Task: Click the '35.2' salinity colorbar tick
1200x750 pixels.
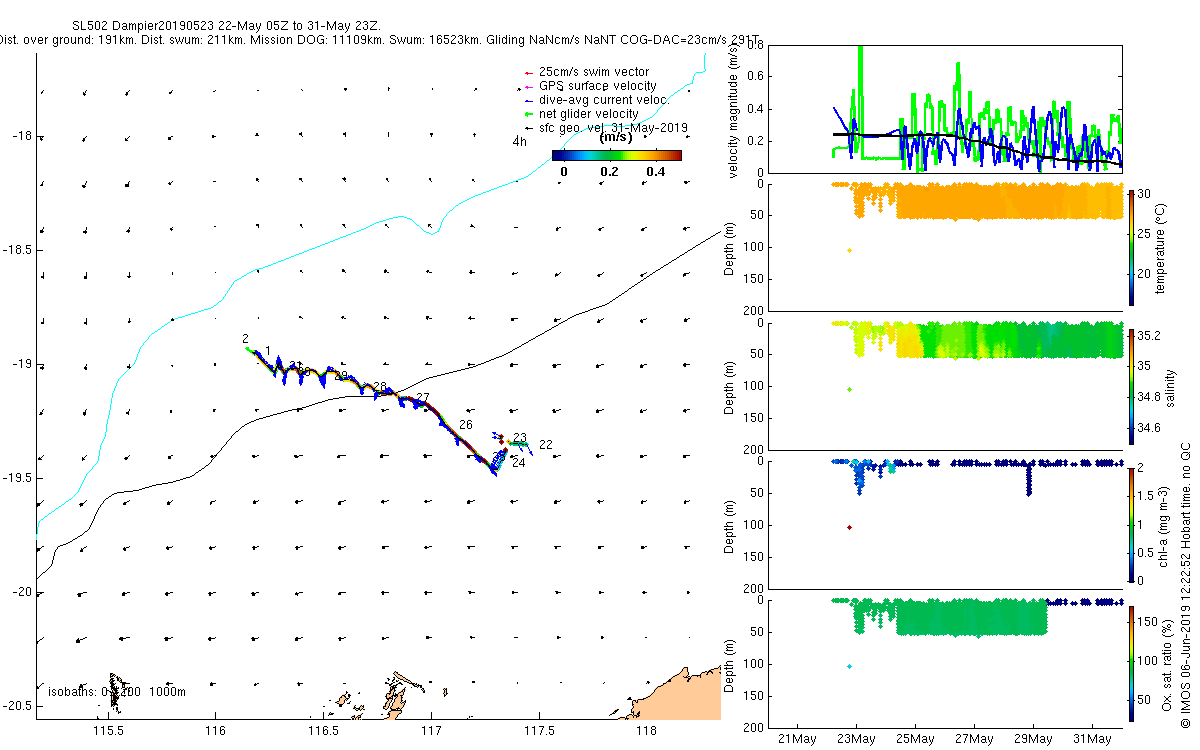Action: [x=1150, y=336]
